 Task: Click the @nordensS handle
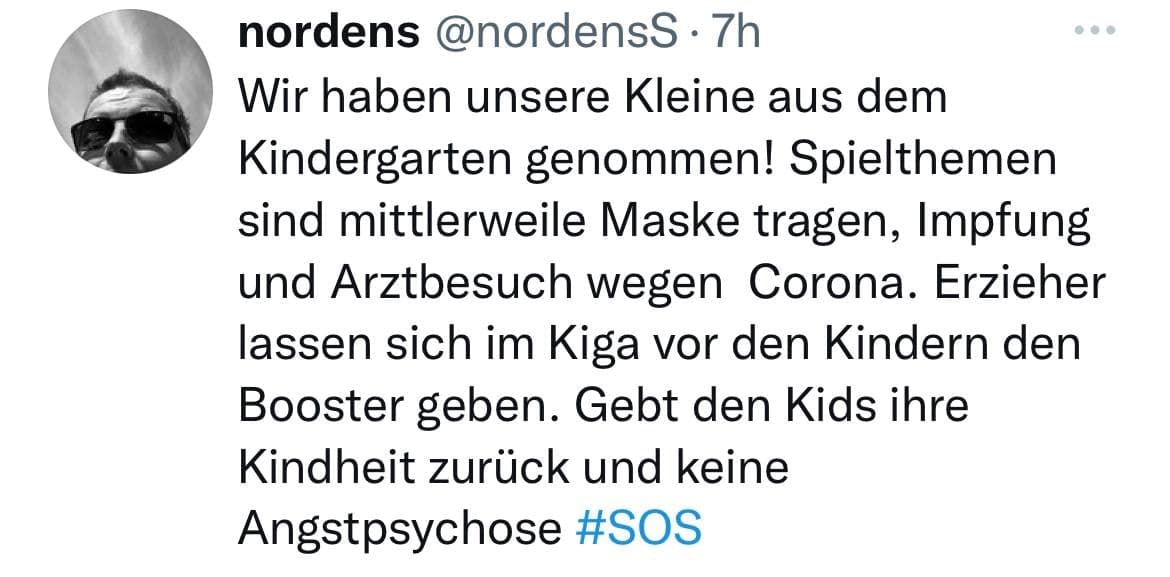pyautogui.click(x=549, y=33)
